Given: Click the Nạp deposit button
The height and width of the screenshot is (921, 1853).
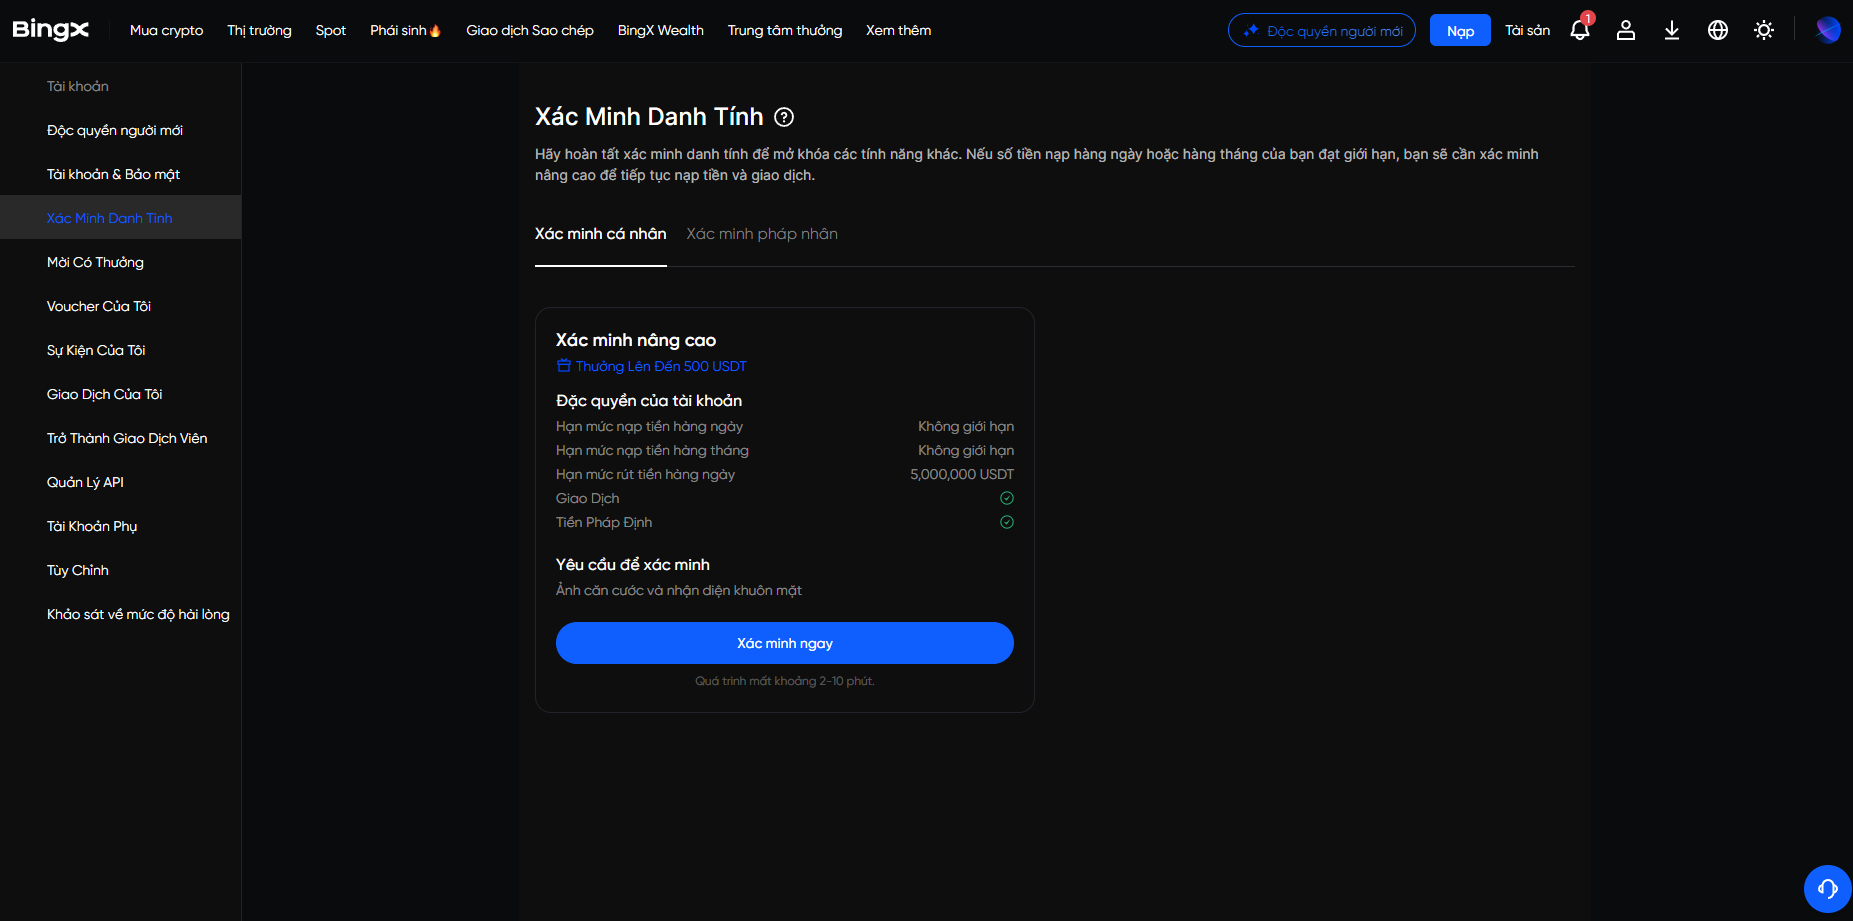Looking at the screenshot, I should coord(1460,30).
